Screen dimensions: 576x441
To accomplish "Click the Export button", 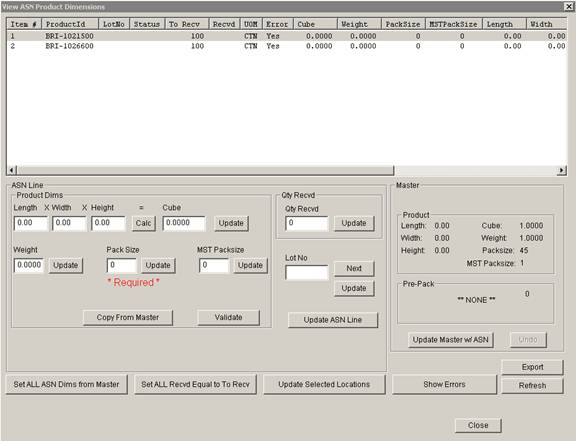I will [532, 367].
